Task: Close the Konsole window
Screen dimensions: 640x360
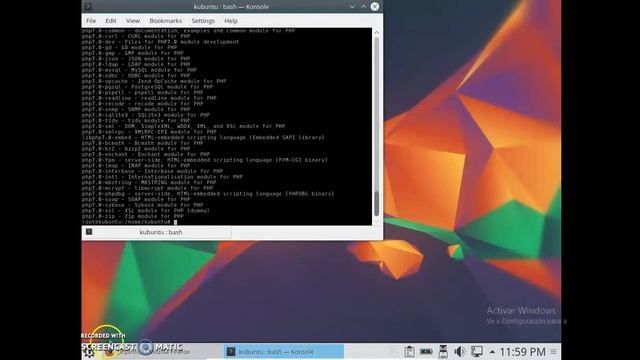Action: 374,7
